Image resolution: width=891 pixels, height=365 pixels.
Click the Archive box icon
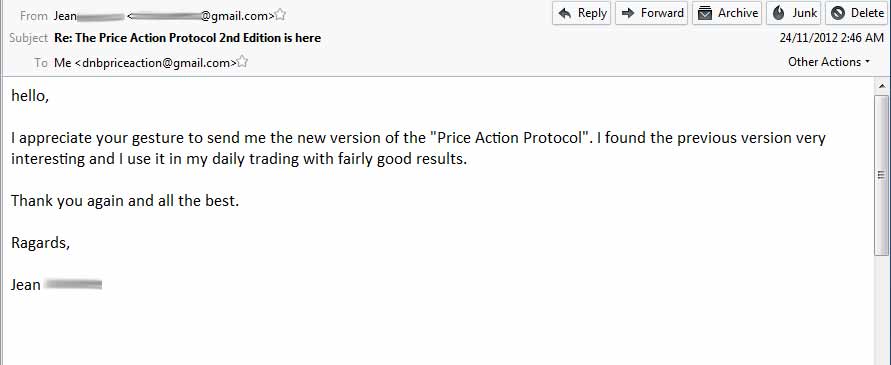click(x=705, y=13)
